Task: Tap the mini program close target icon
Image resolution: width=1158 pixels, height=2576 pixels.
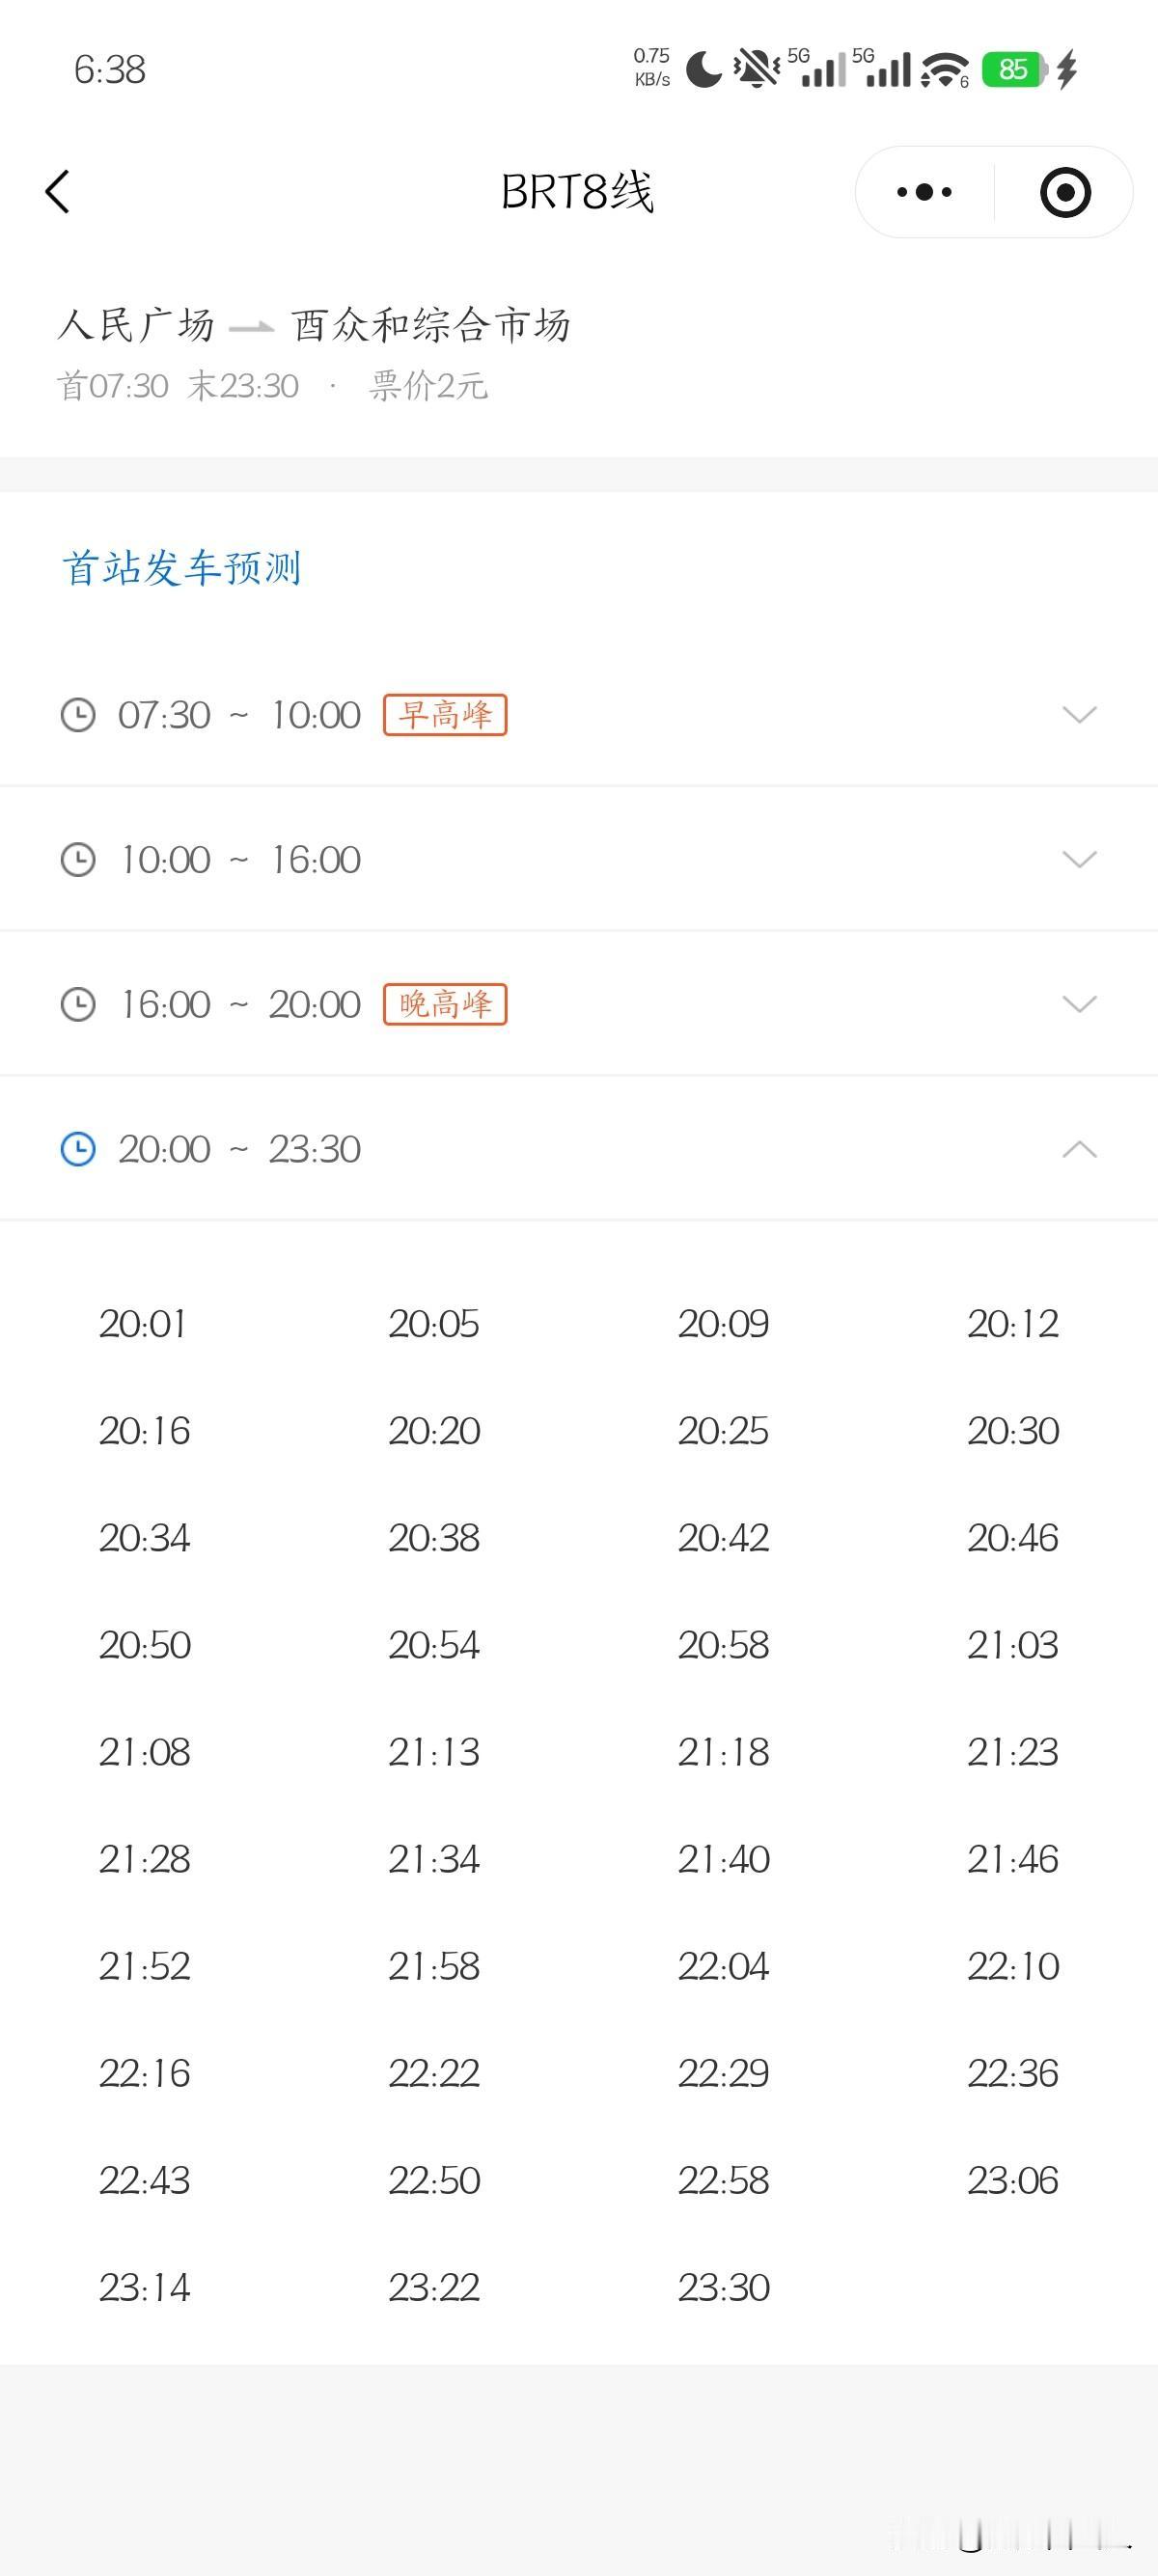Action: pos(1065,191)
